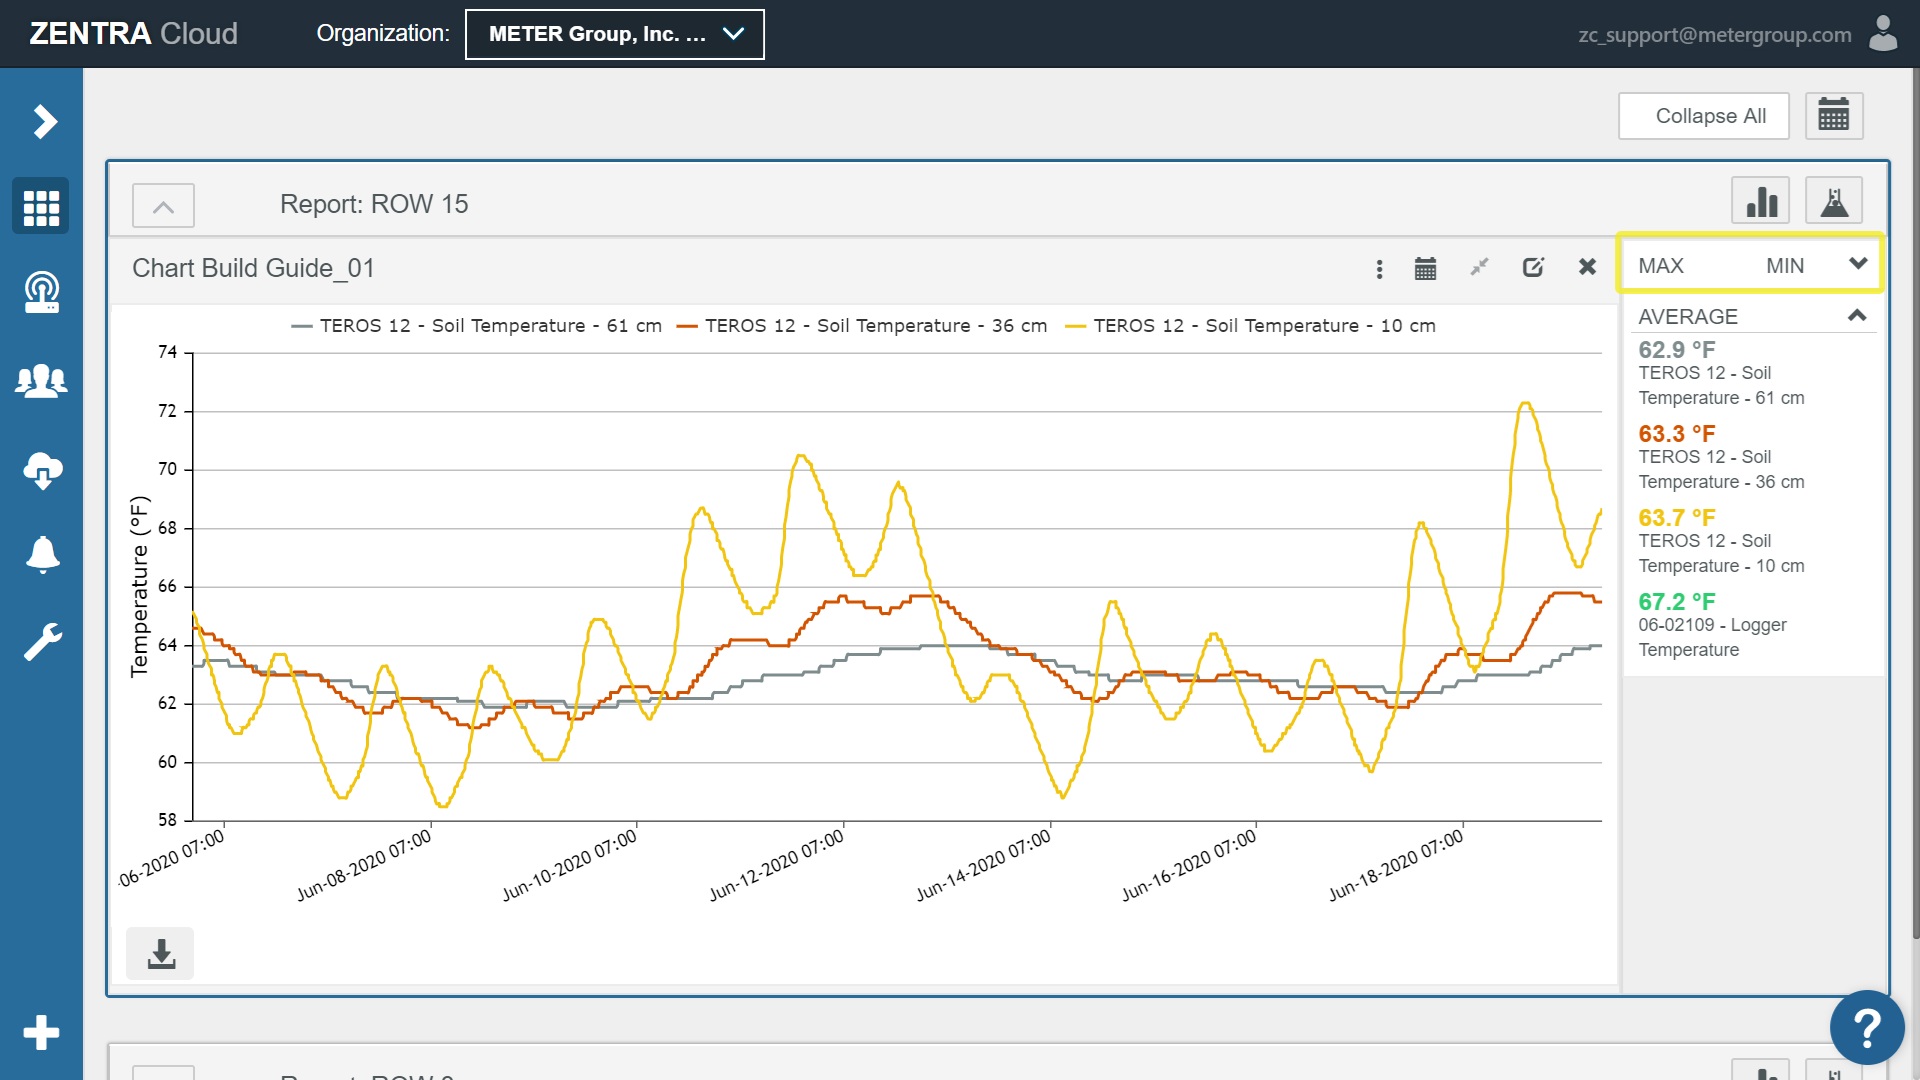Open the Organization dropdown
The height and width of the screenshot is (1080, 1920).
(x=614, y=34)
